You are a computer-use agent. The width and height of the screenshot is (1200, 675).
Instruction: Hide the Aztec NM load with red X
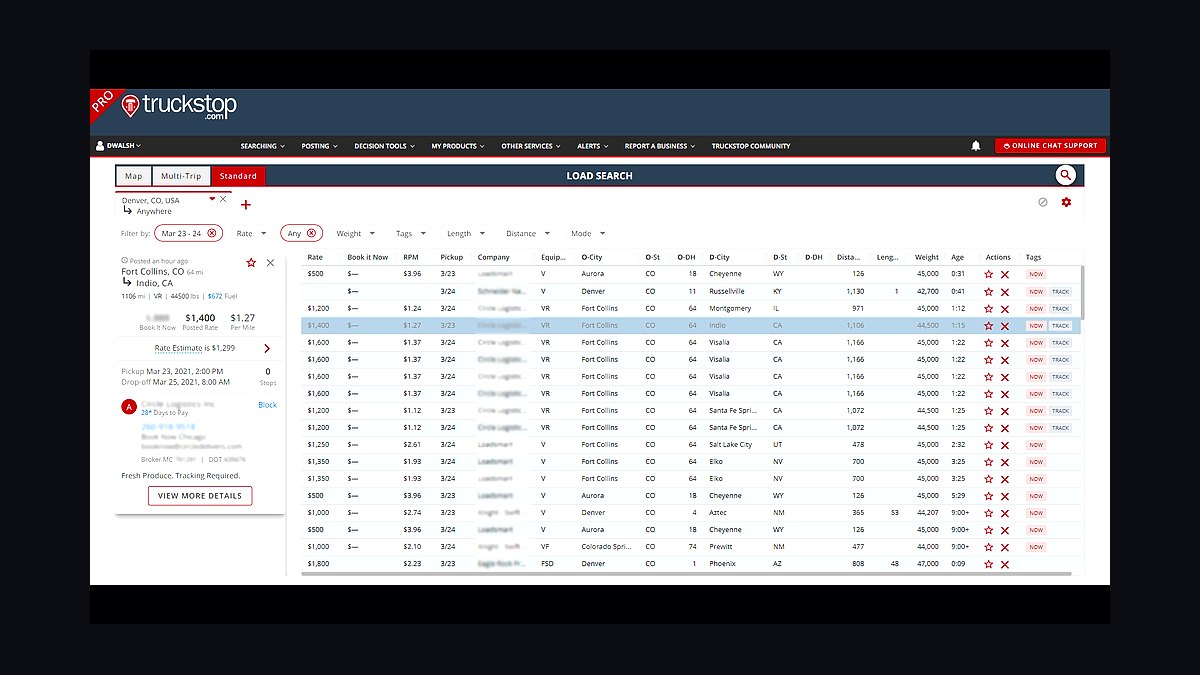click(x=1005, y=512)
